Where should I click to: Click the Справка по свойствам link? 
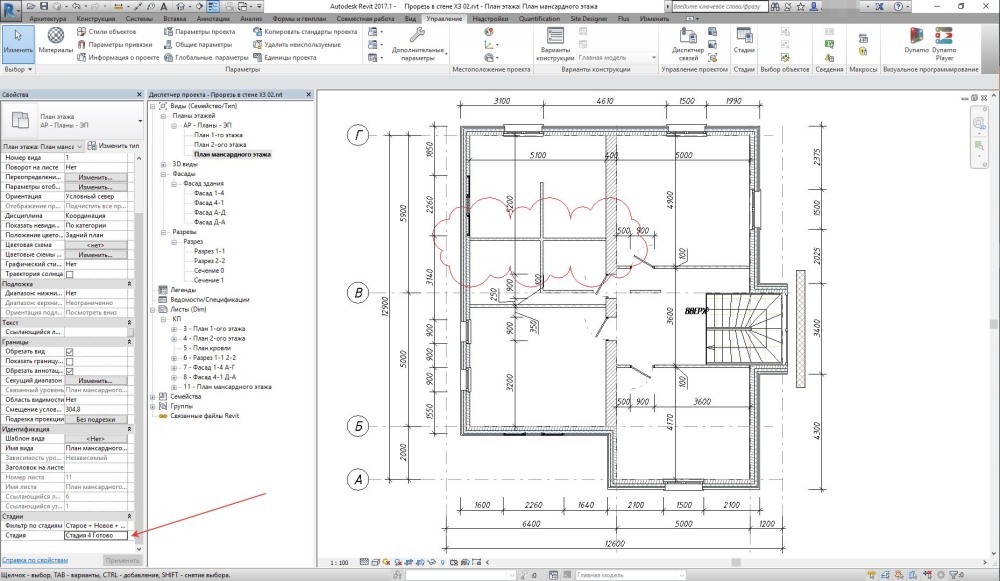point(35,560)
